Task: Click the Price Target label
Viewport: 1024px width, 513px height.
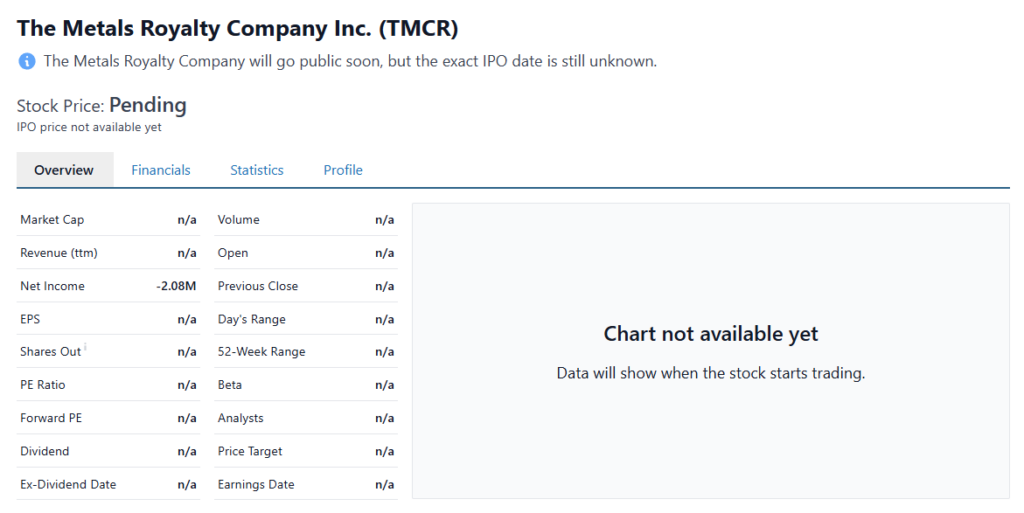Action: click(250, 451)
